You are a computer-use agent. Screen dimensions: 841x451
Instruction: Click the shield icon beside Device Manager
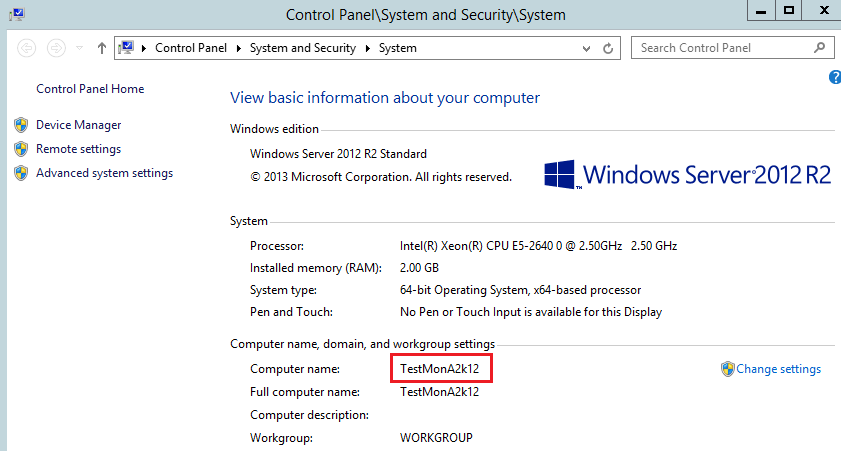tap(20, 125)
